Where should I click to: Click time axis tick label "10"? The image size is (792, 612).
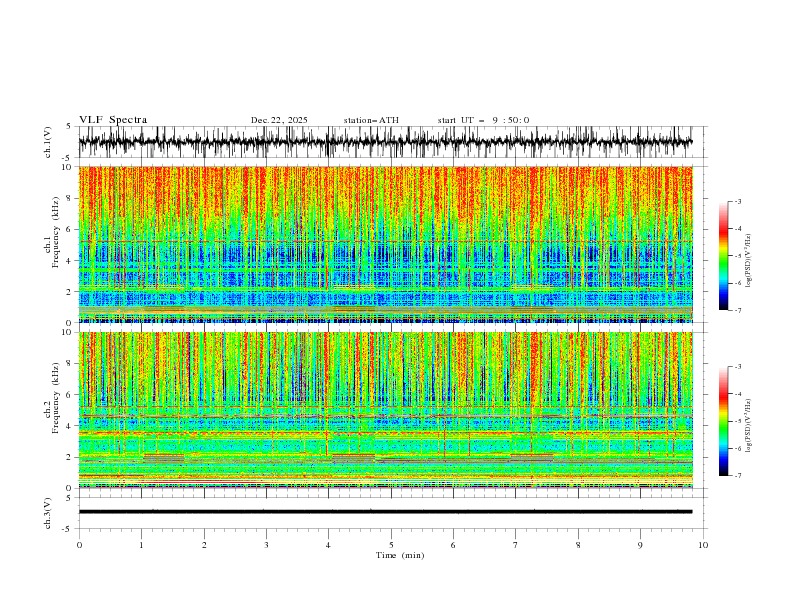pyautogui.click(x=703, y=545)
